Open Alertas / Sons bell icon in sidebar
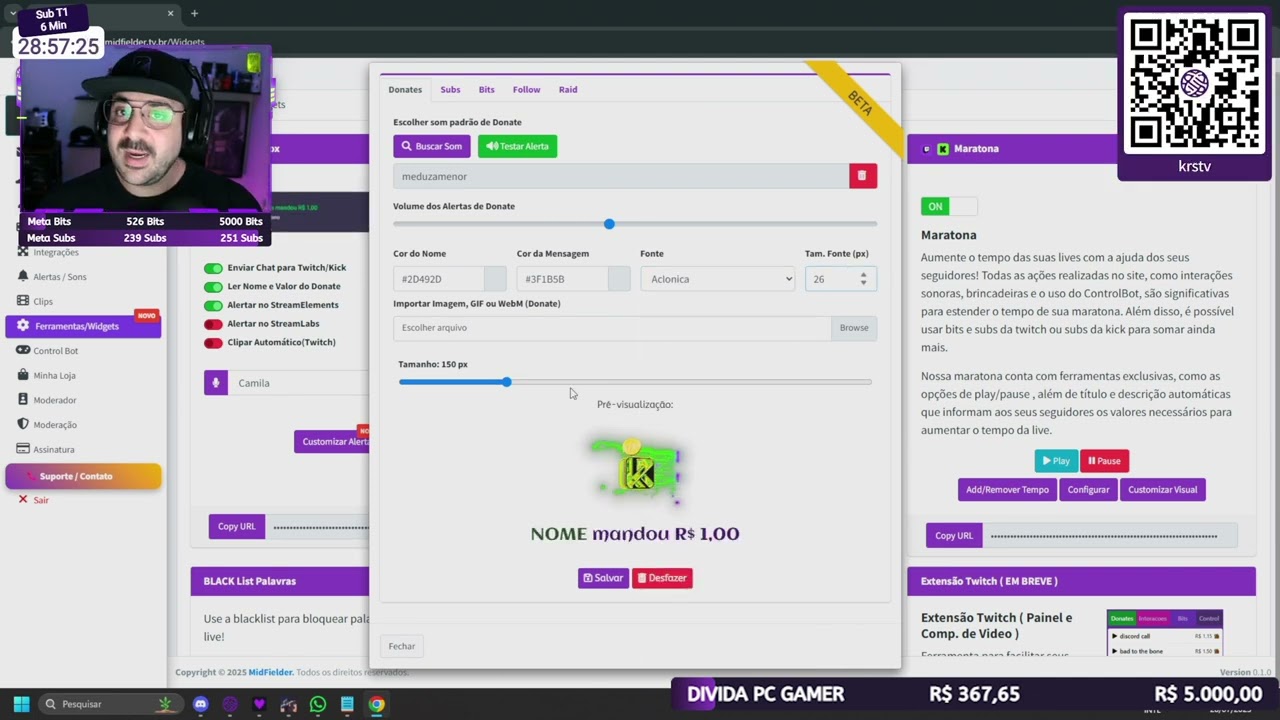Viewport: 1280px width, 720px height. point(23,276)
